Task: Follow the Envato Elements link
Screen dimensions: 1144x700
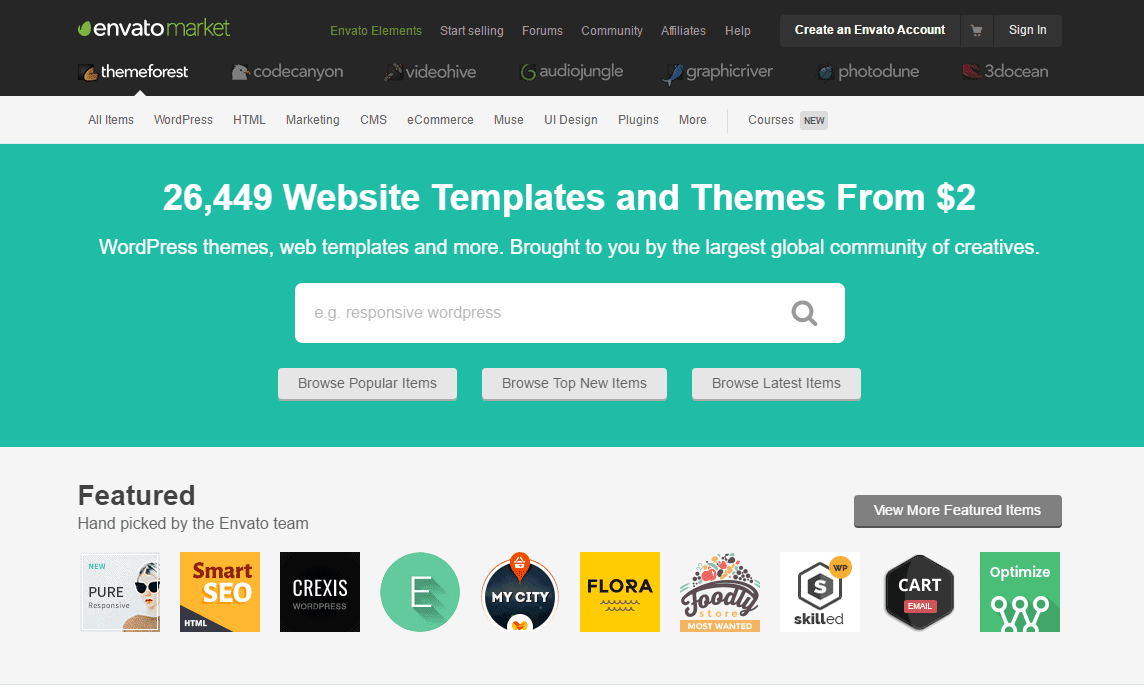Action: [376, 31]
